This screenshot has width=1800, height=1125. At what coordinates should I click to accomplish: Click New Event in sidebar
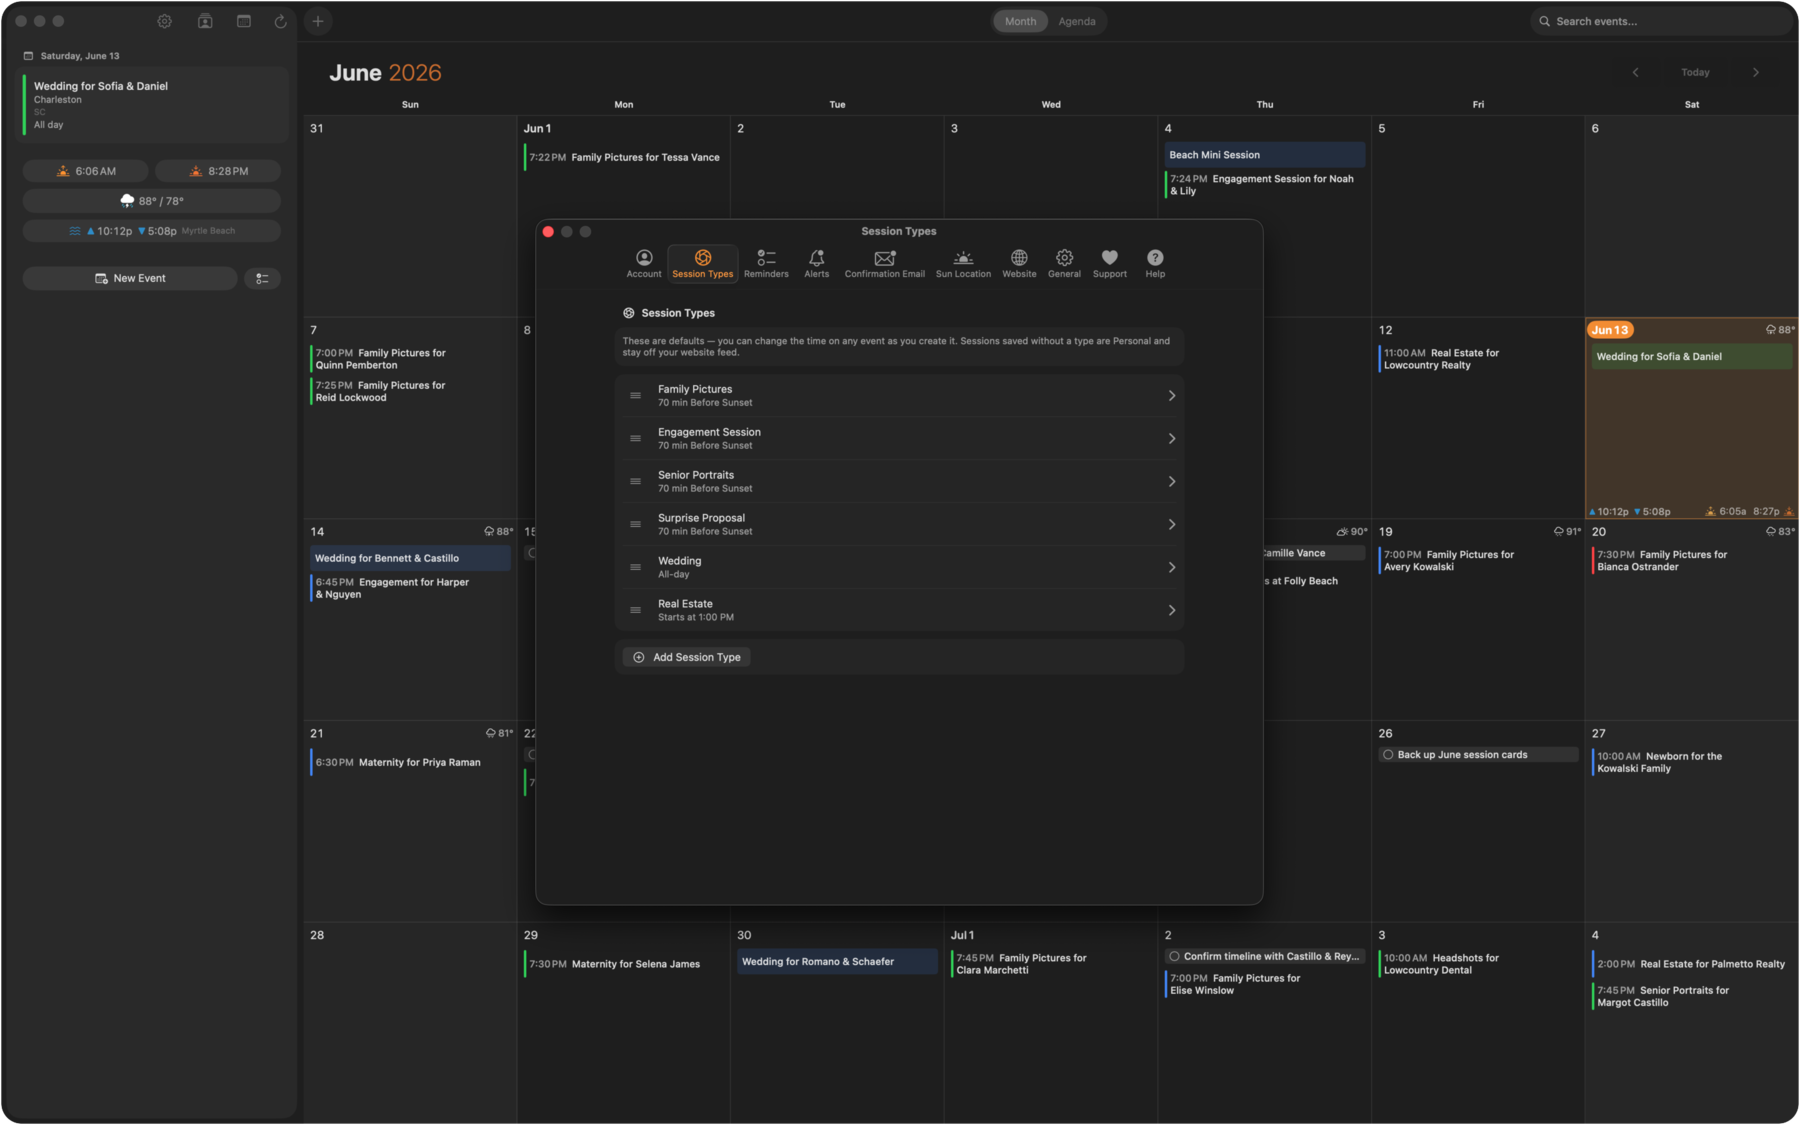[x=130, y=278]
